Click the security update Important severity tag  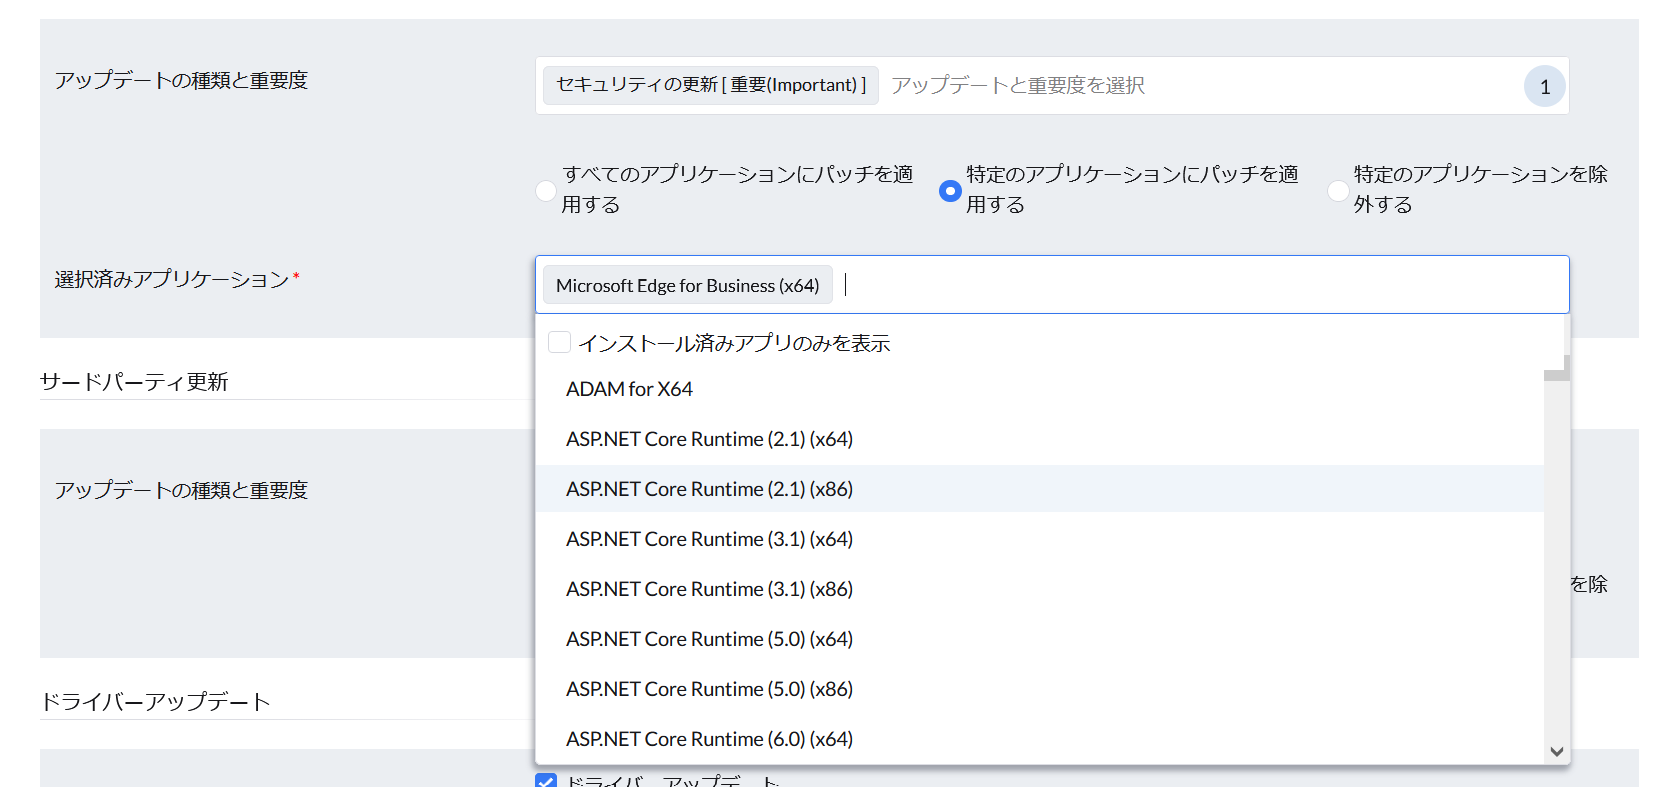pyautogui.click(x=710, y=86)
